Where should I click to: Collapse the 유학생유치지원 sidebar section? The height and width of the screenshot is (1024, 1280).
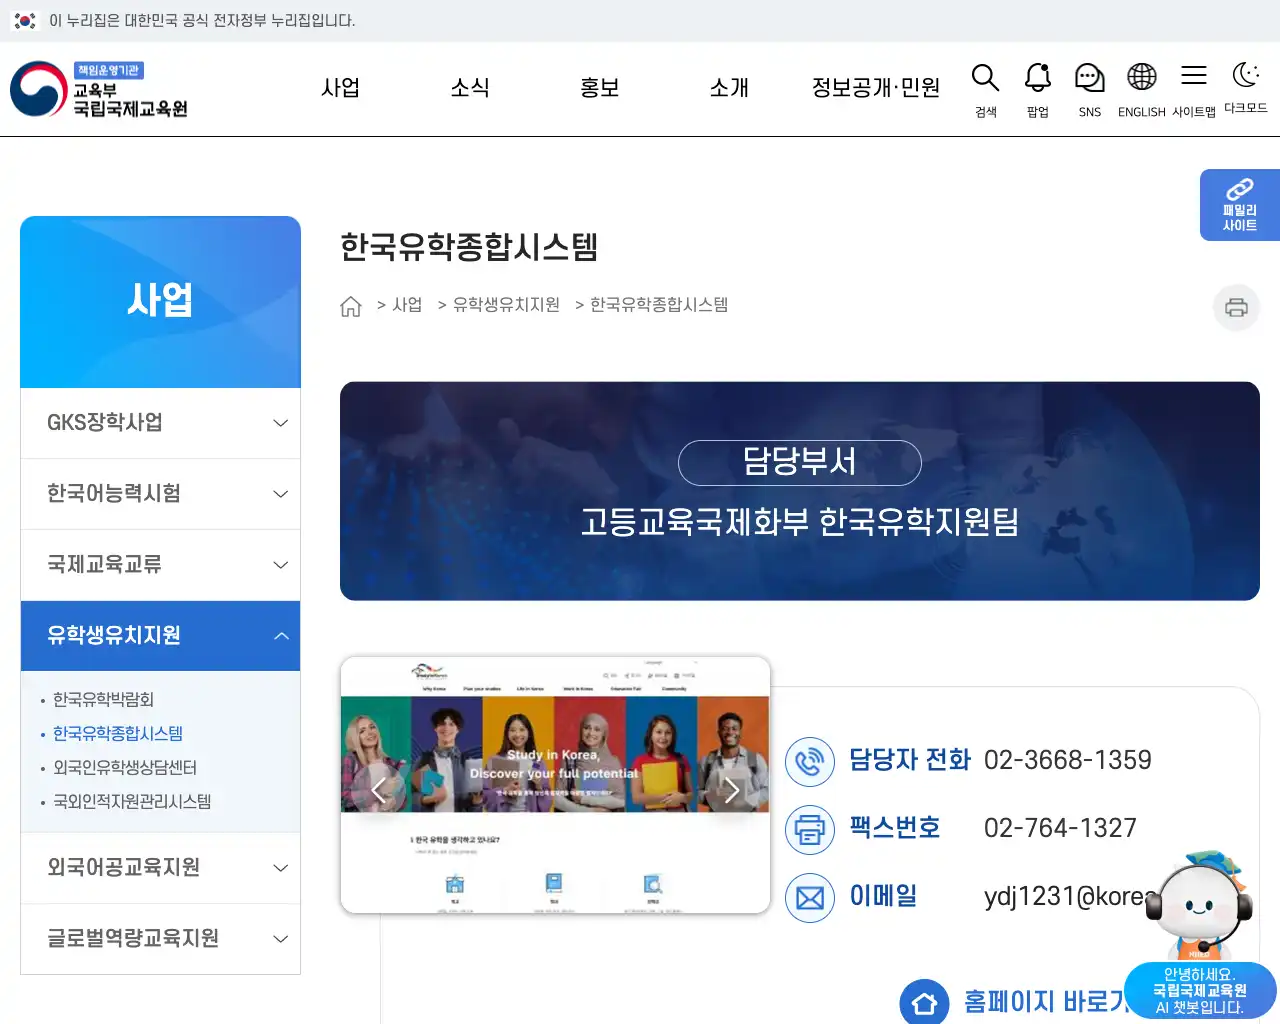click(160, 636)
